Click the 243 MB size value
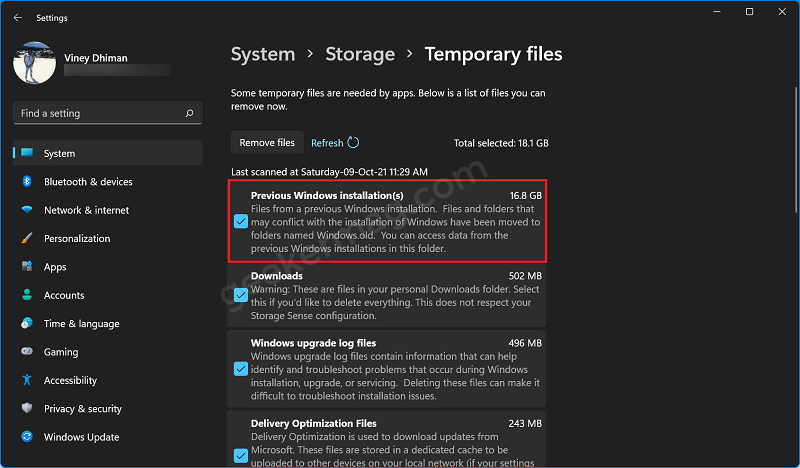 (x=525, y=423)
